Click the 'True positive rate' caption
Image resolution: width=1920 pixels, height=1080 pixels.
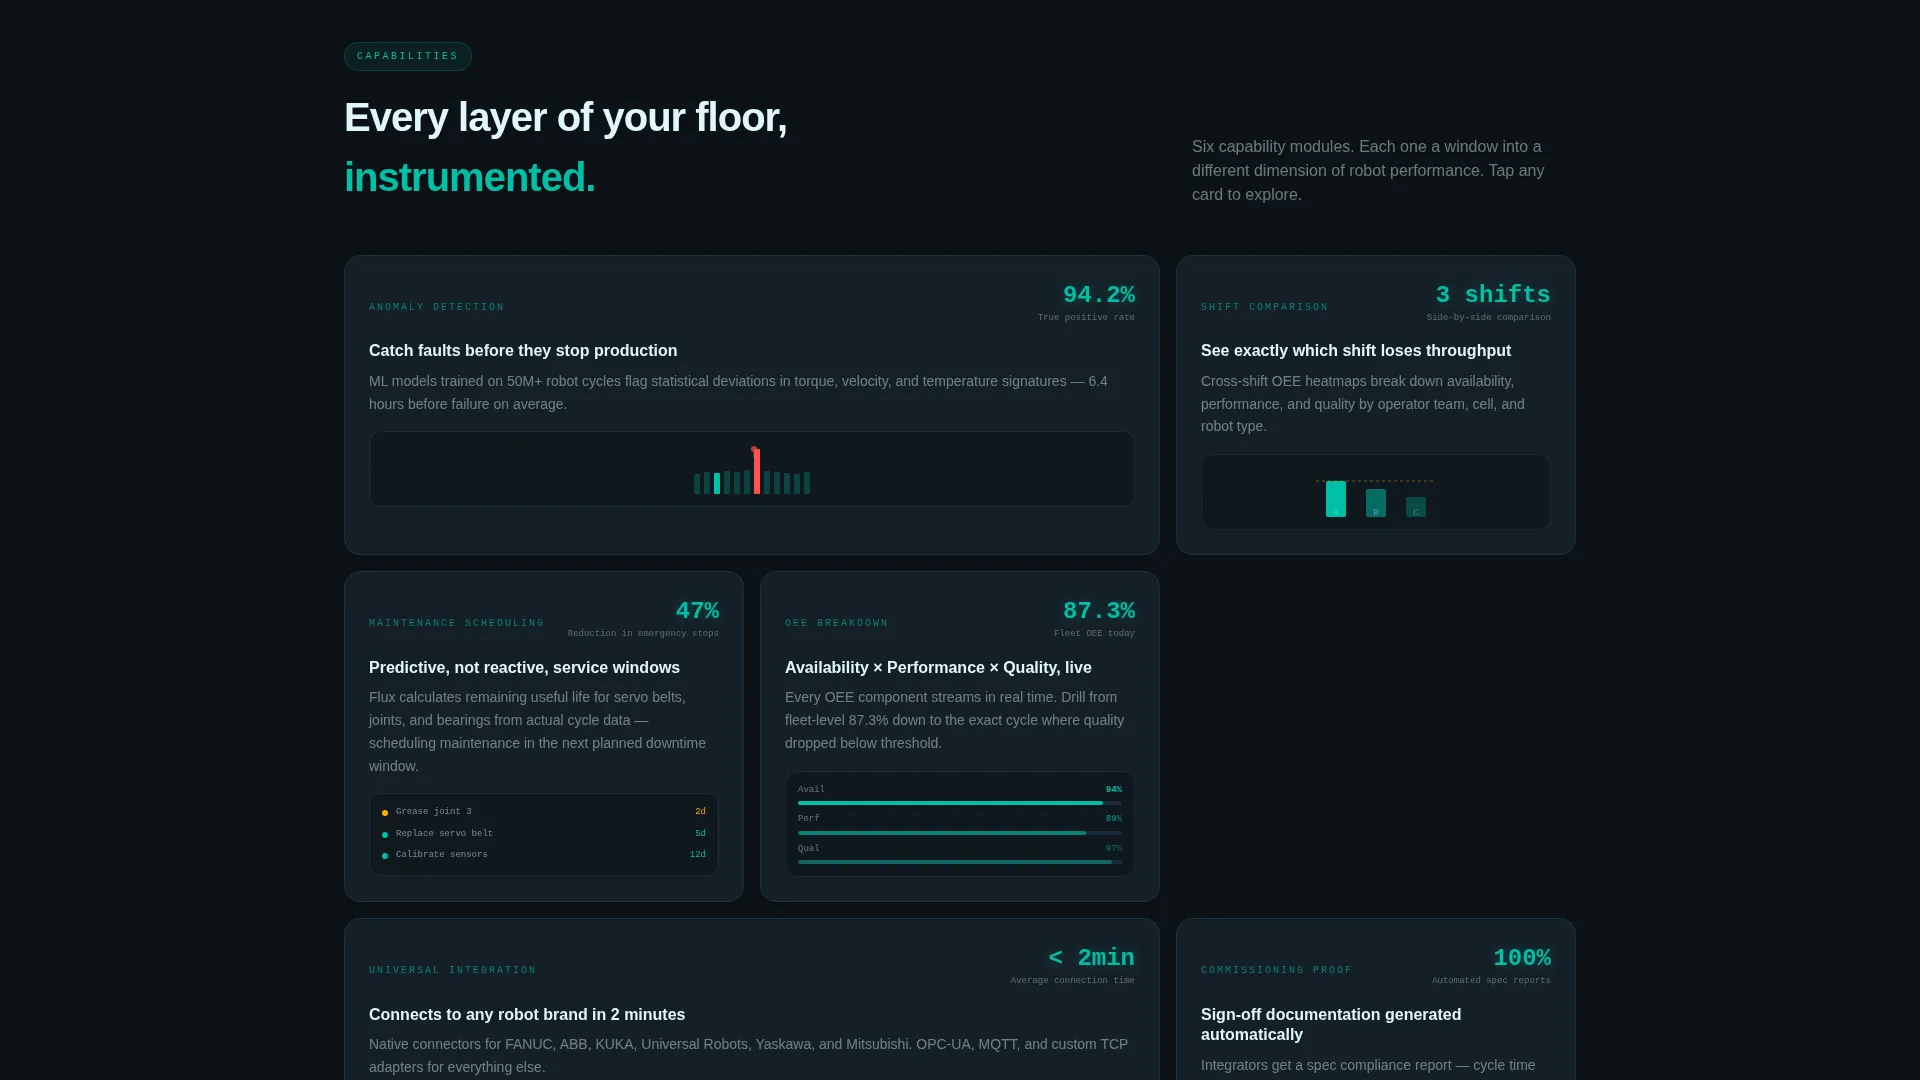[1086, 317]
